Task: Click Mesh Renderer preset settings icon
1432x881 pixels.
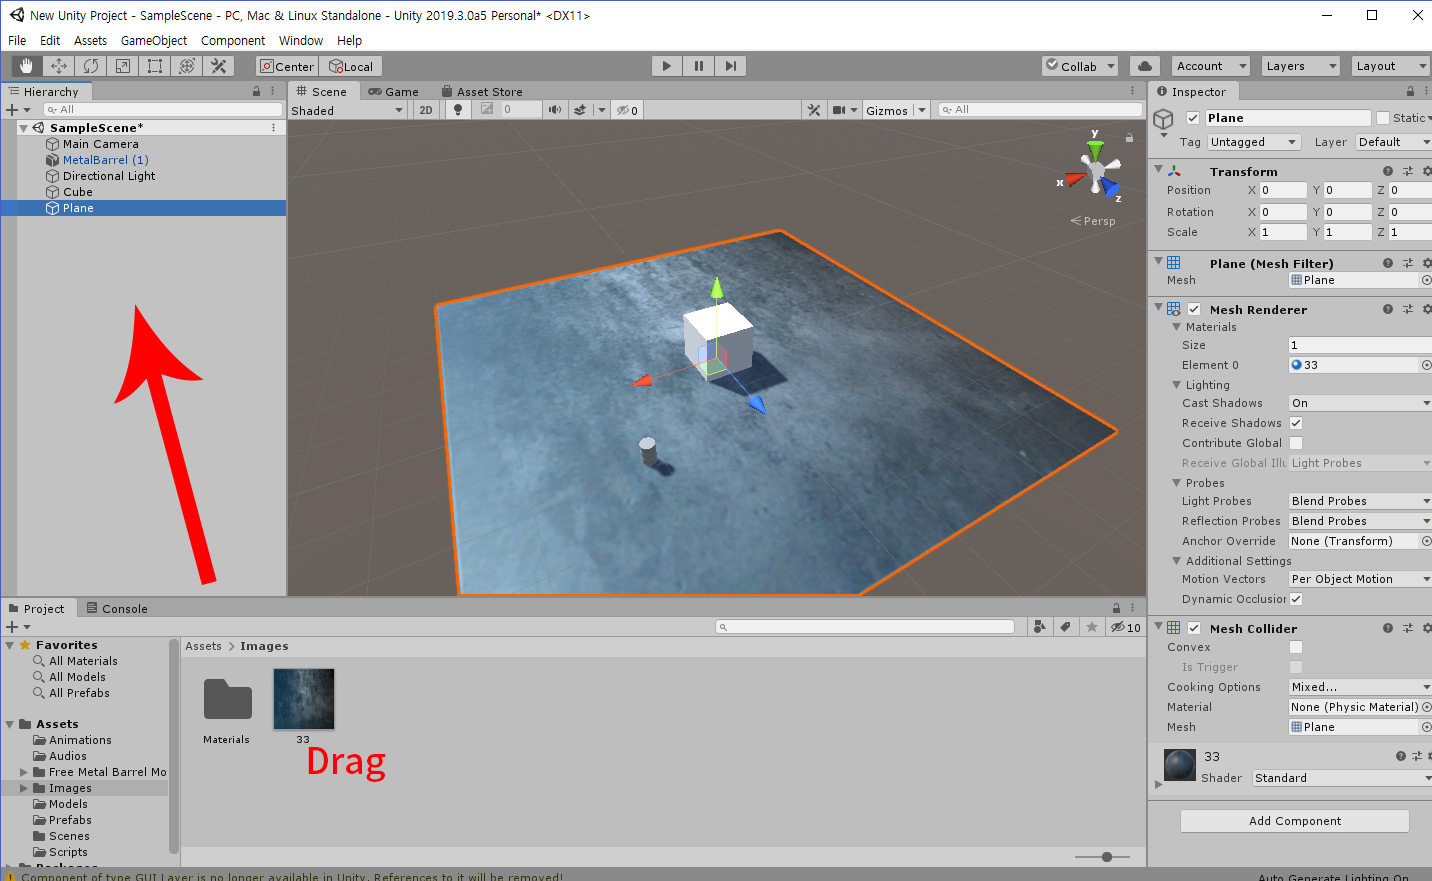Action: (x=1408, y=309)
